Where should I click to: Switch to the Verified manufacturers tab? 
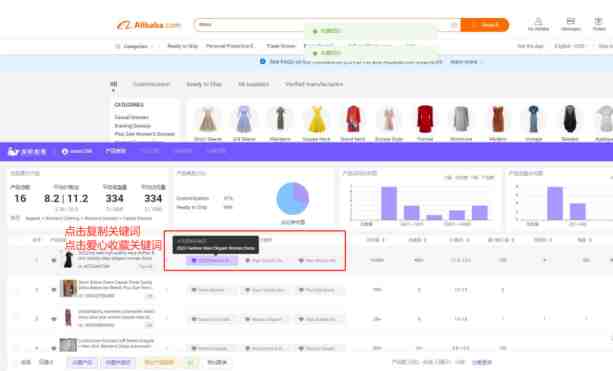pyautogui.click(x=314, y=84)
